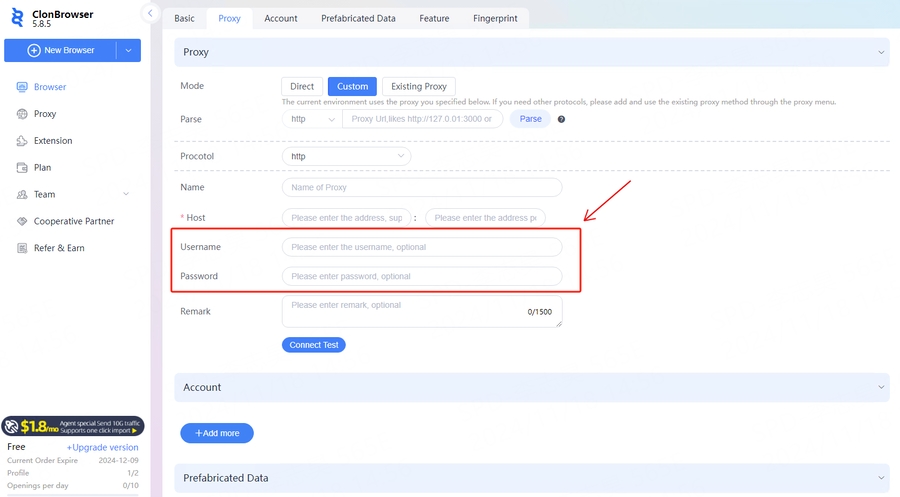Select Direct proxy mode
This screenshot has width=900, height=497.
tap(302, 87)
